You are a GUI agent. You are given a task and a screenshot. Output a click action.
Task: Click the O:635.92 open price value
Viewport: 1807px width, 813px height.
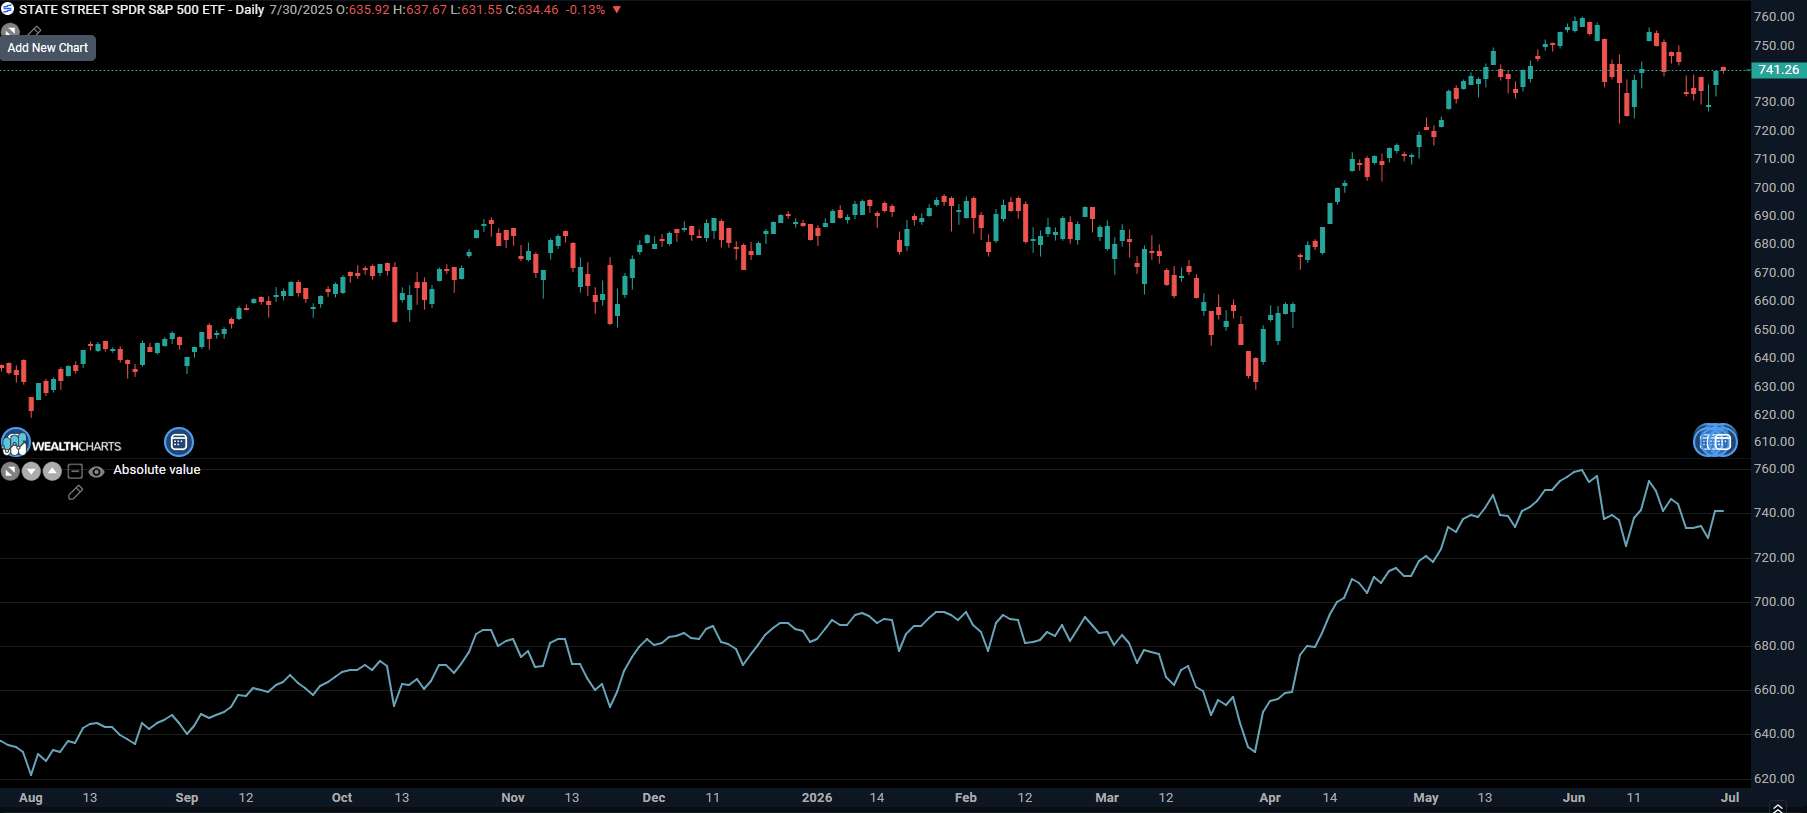[363, 10]
